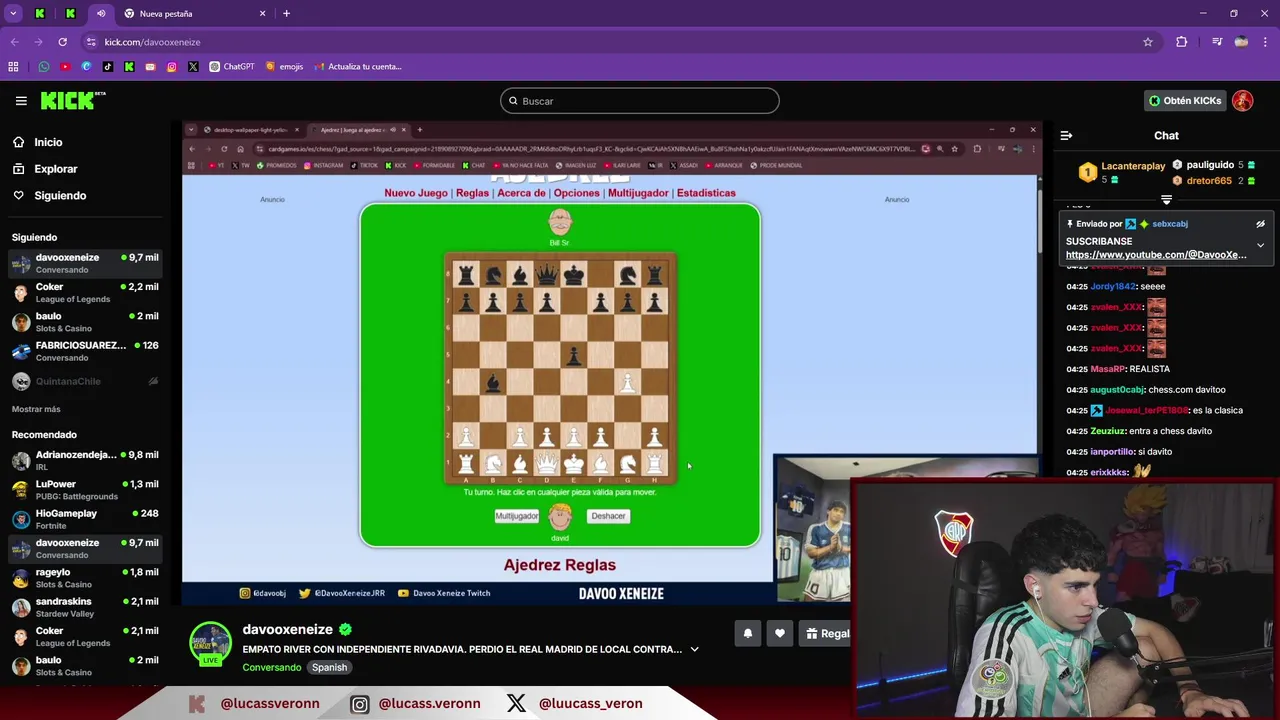Close the 'Nueva pestaña' tab
1280x720 pixels.
click(263, 14)
